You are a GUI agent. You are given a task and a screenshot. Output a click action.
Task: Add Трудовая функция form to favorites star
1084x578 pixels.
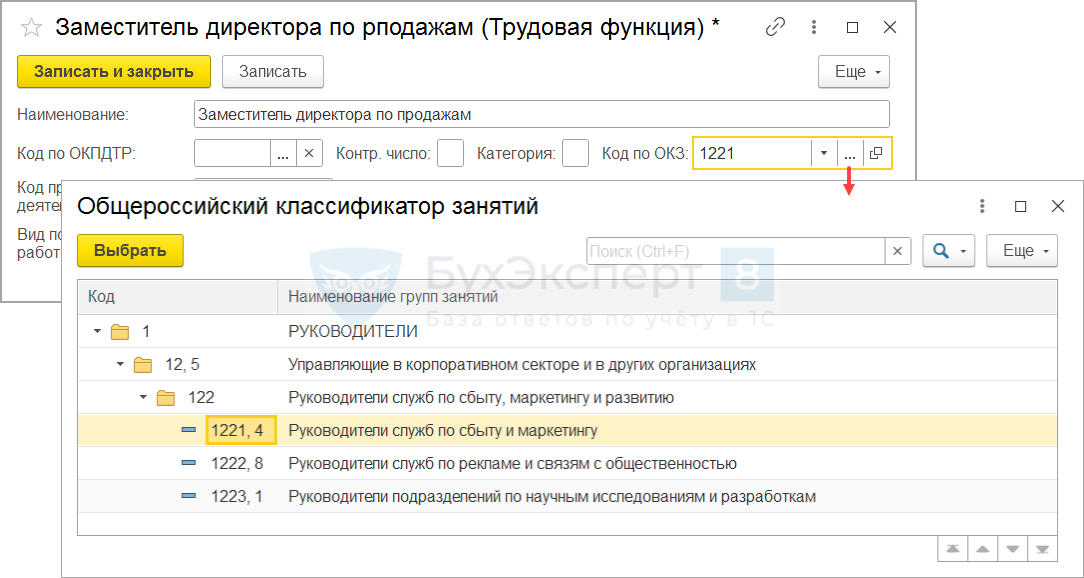(31, 28)
